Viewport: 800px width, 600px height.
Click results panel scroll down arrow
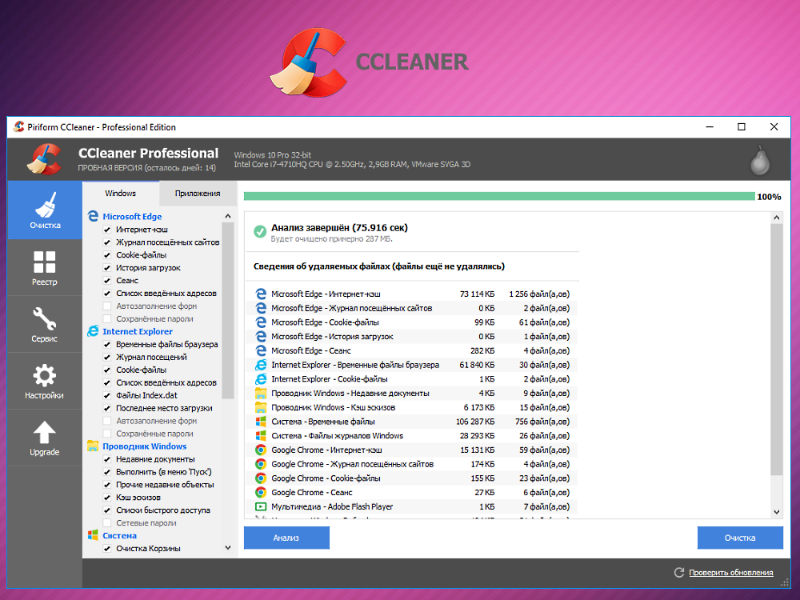click(777, 512)
